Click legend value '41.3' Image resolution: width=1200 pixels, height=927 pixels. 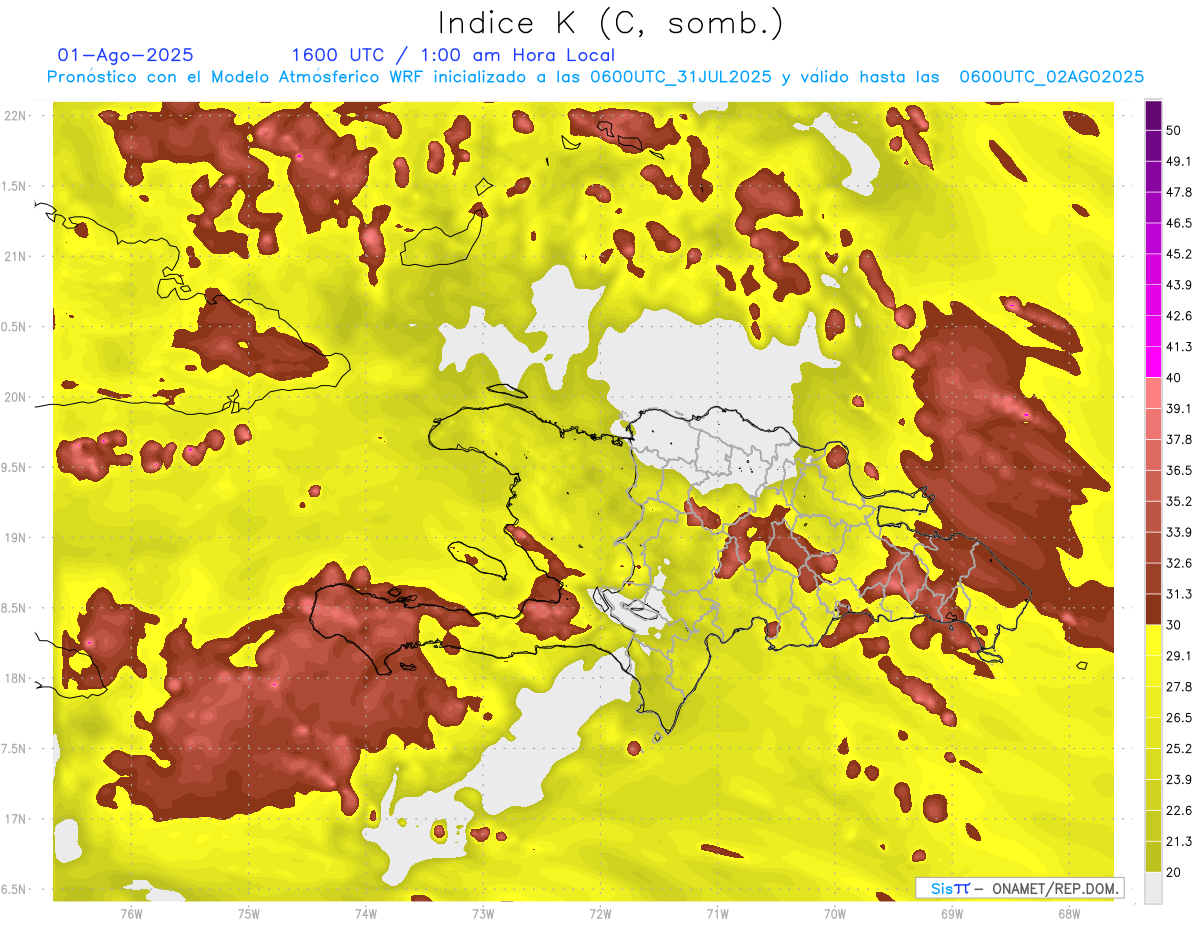pyautogui.click(x=1177, y=347)
